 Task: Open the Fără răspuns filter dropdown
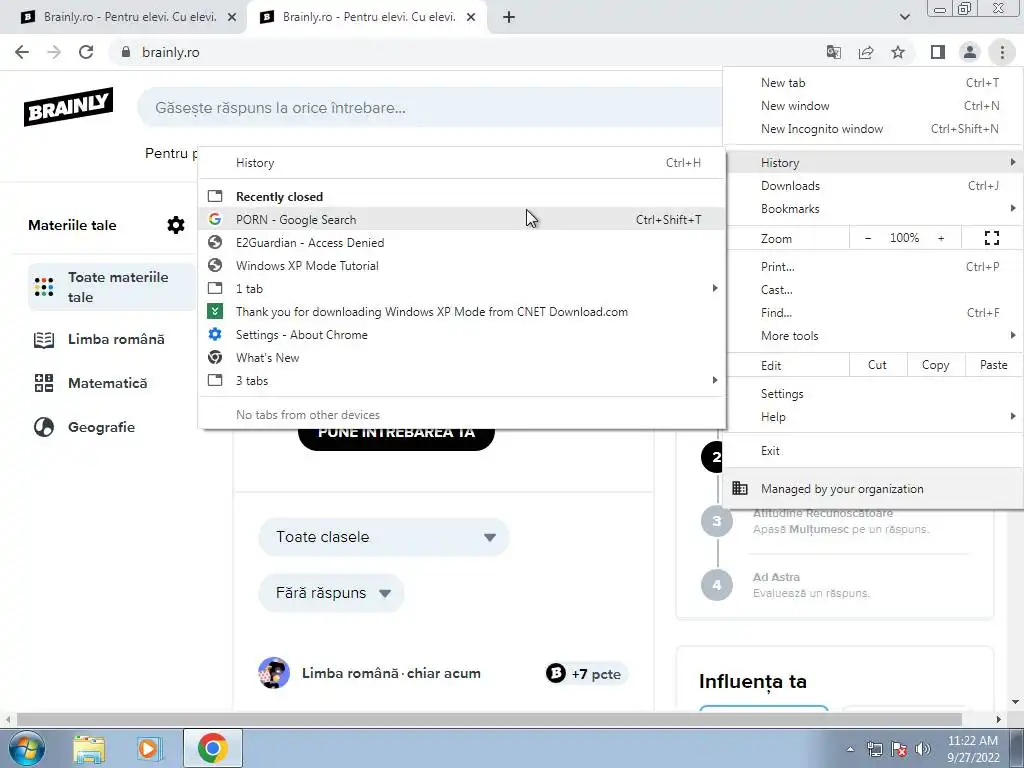[331, 593]
